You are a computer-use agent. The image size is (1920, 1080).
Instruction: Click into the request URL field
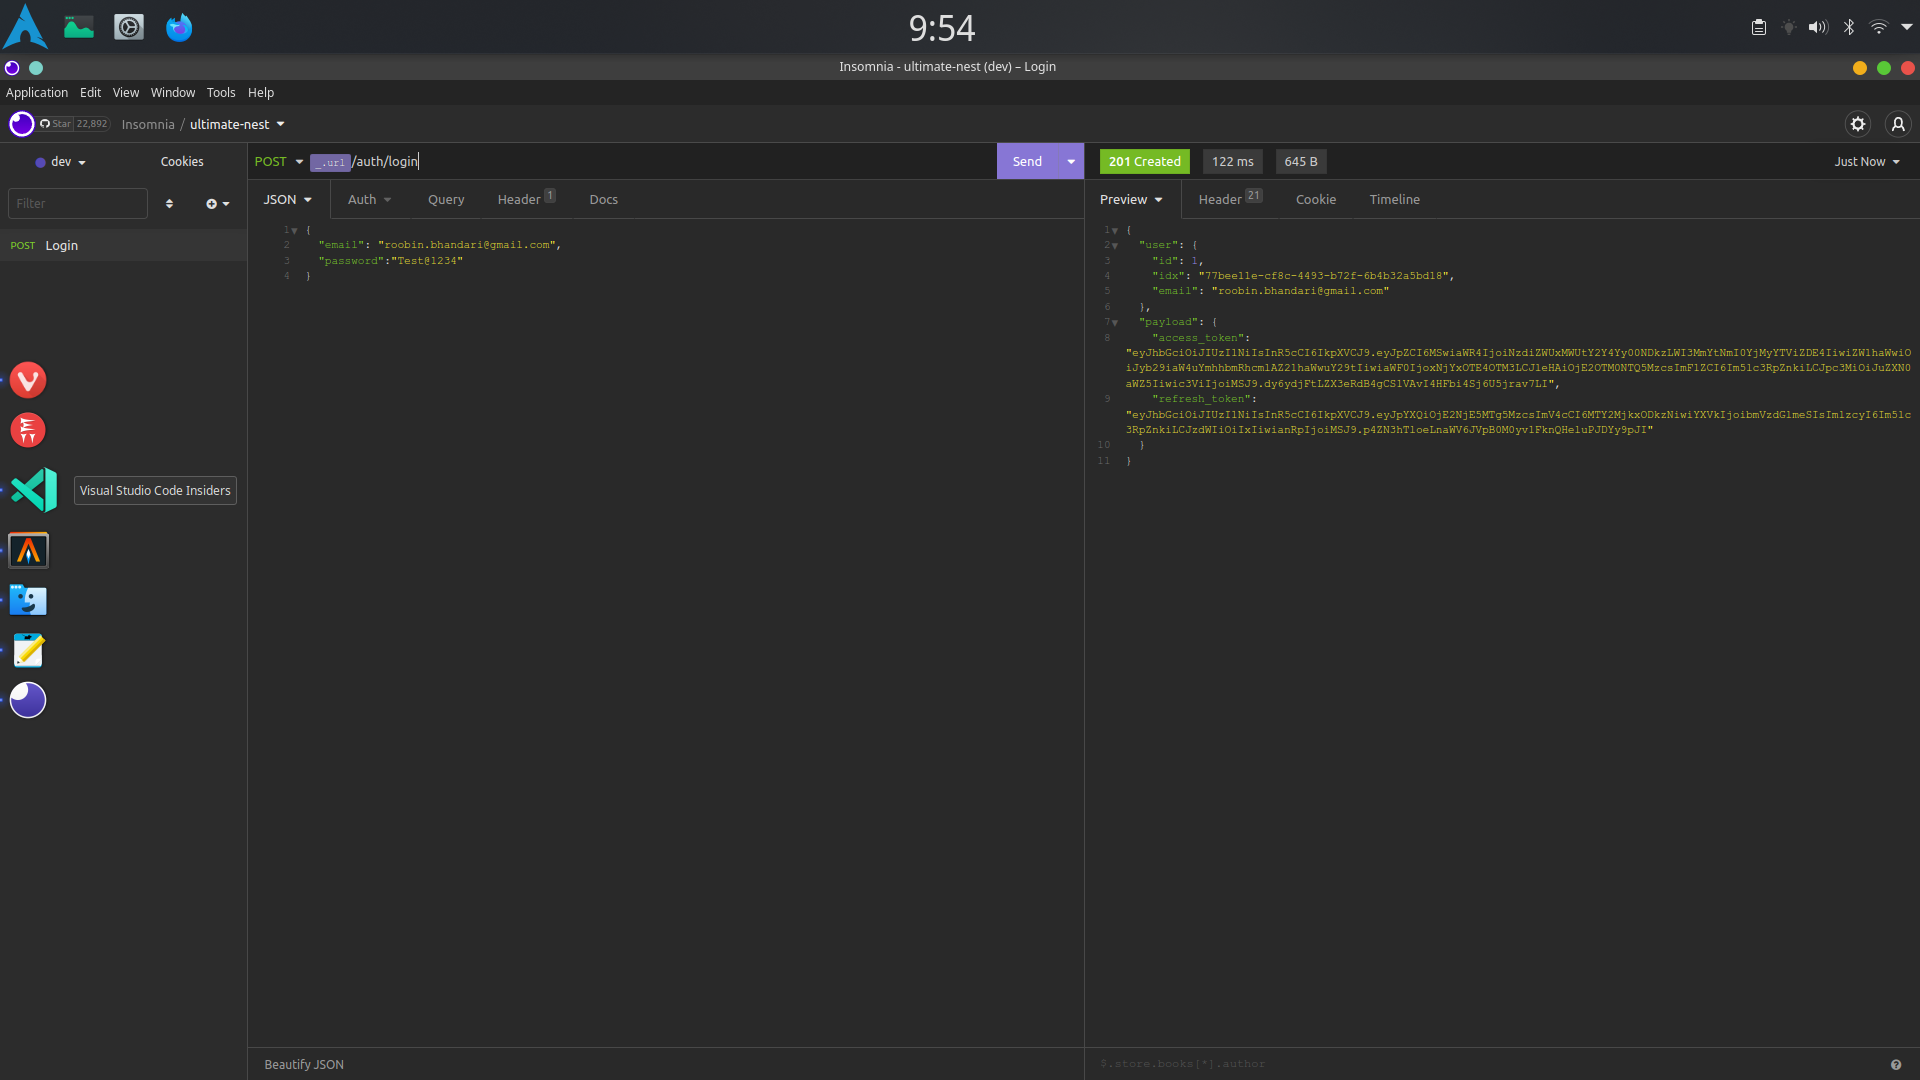pyautogui.click(x=650, y=161)
